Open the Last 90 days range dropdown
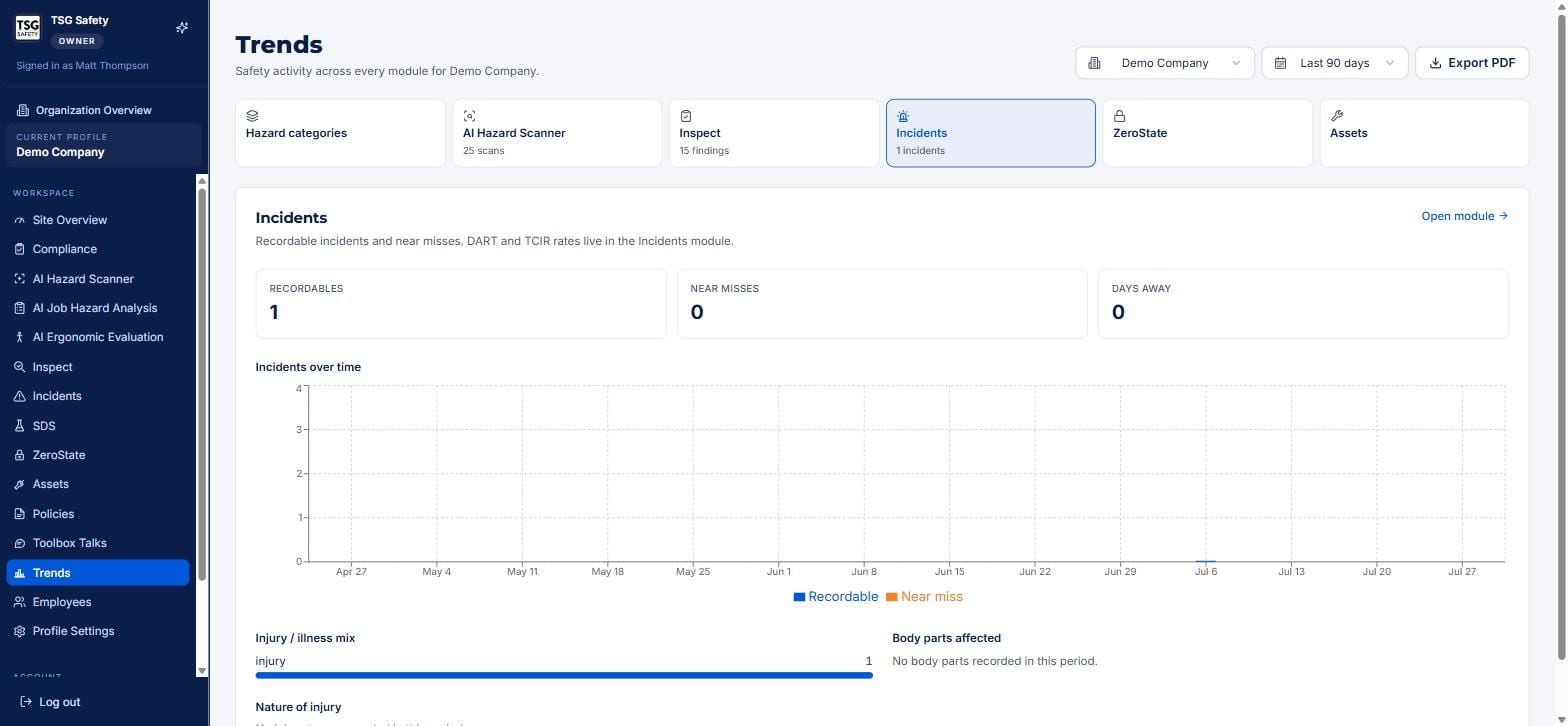Viewport: 1568px width, 726px height. [1334, 63]
